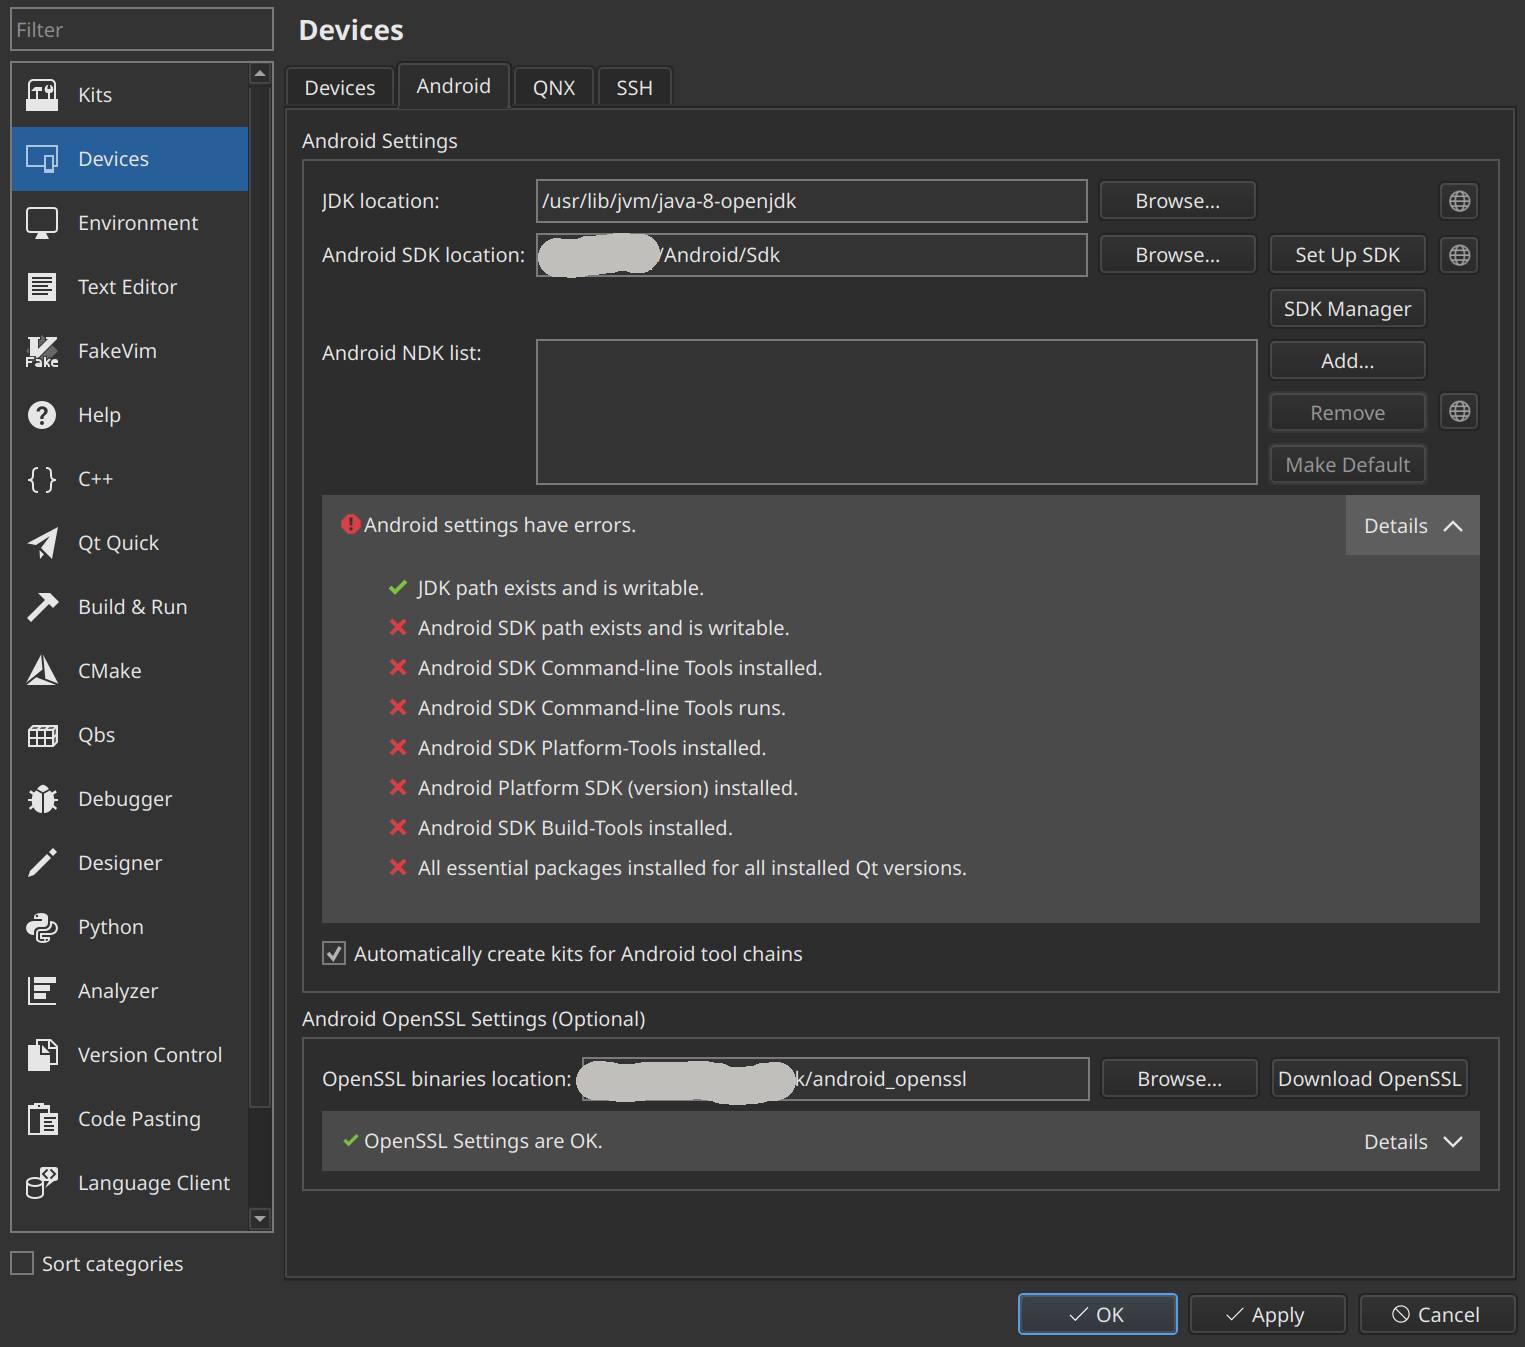This screenshot has height=1347, width=1525.
Task: Open JDK download page via globe icon
Action: click(x=1459, y=201)
